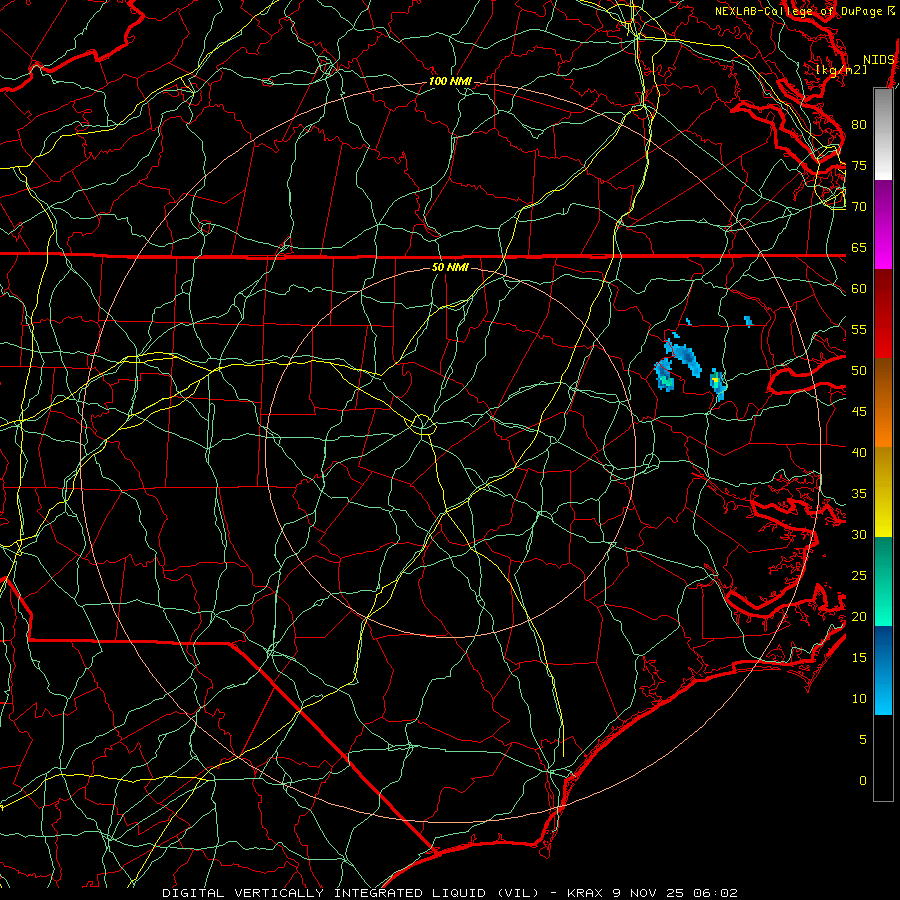
Task: Click the small isolated blue echo farthest east
Action: 748,321
